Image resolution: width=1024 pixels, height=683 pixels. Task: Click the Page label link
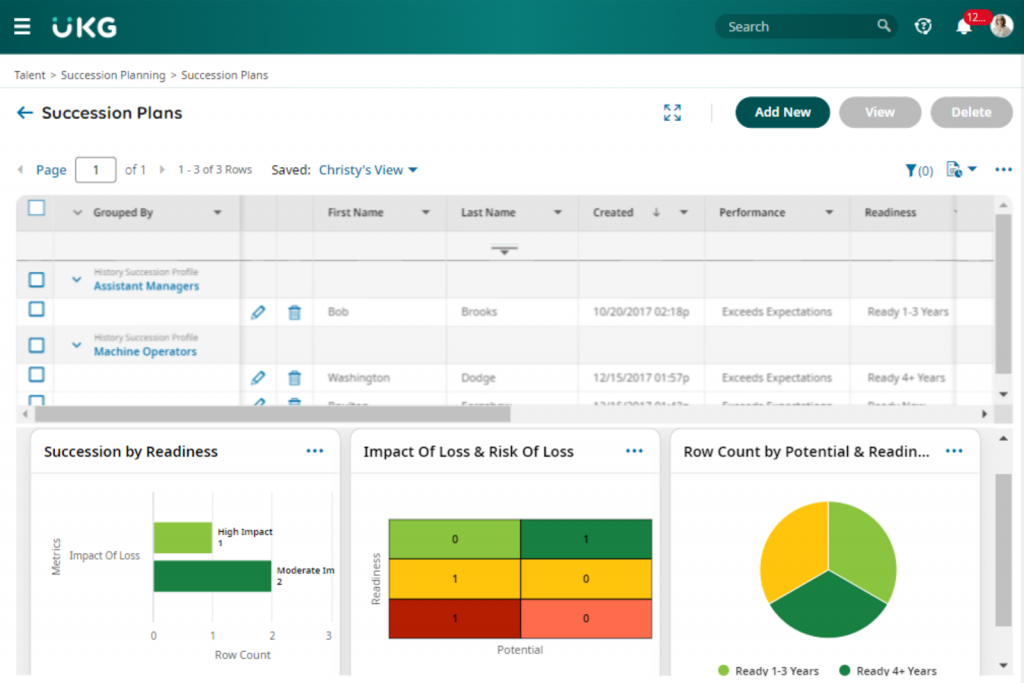coord(51,170)
